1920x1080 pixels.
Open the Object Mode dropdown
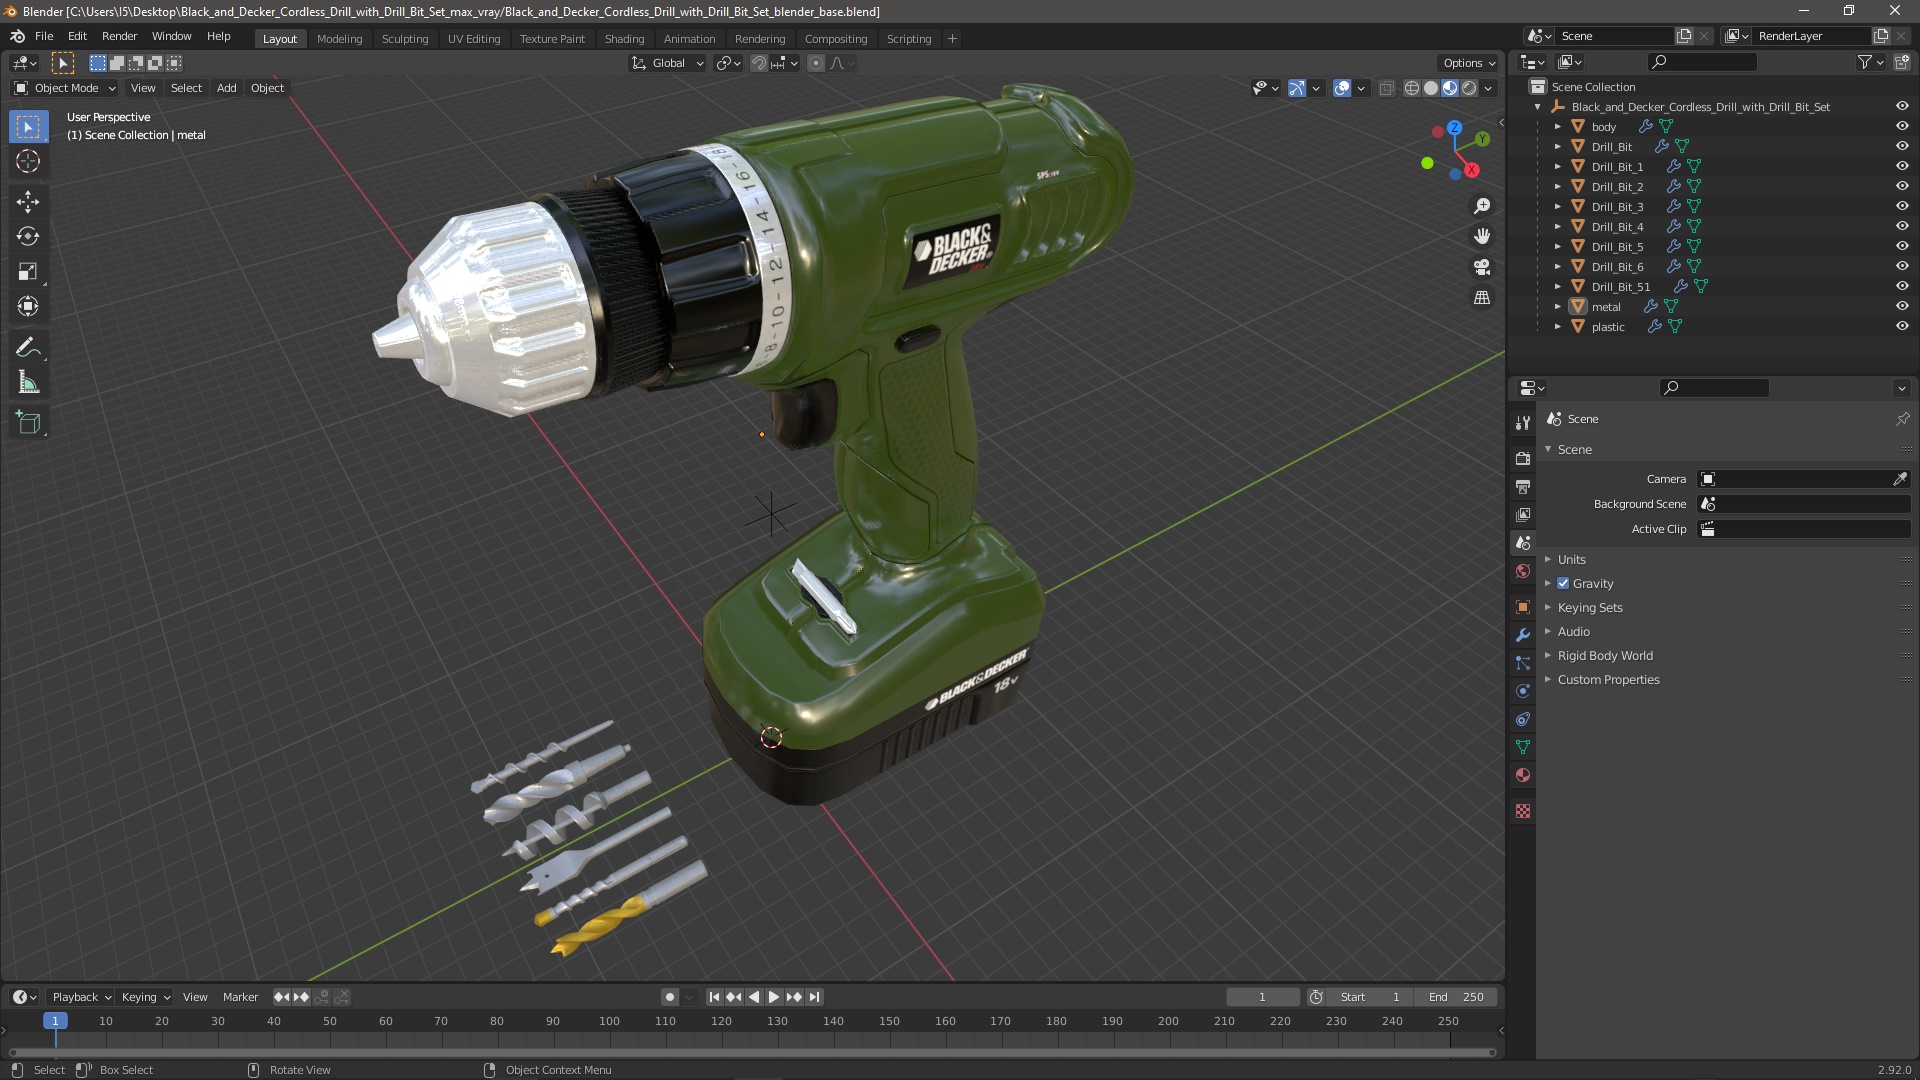point(65,88)
